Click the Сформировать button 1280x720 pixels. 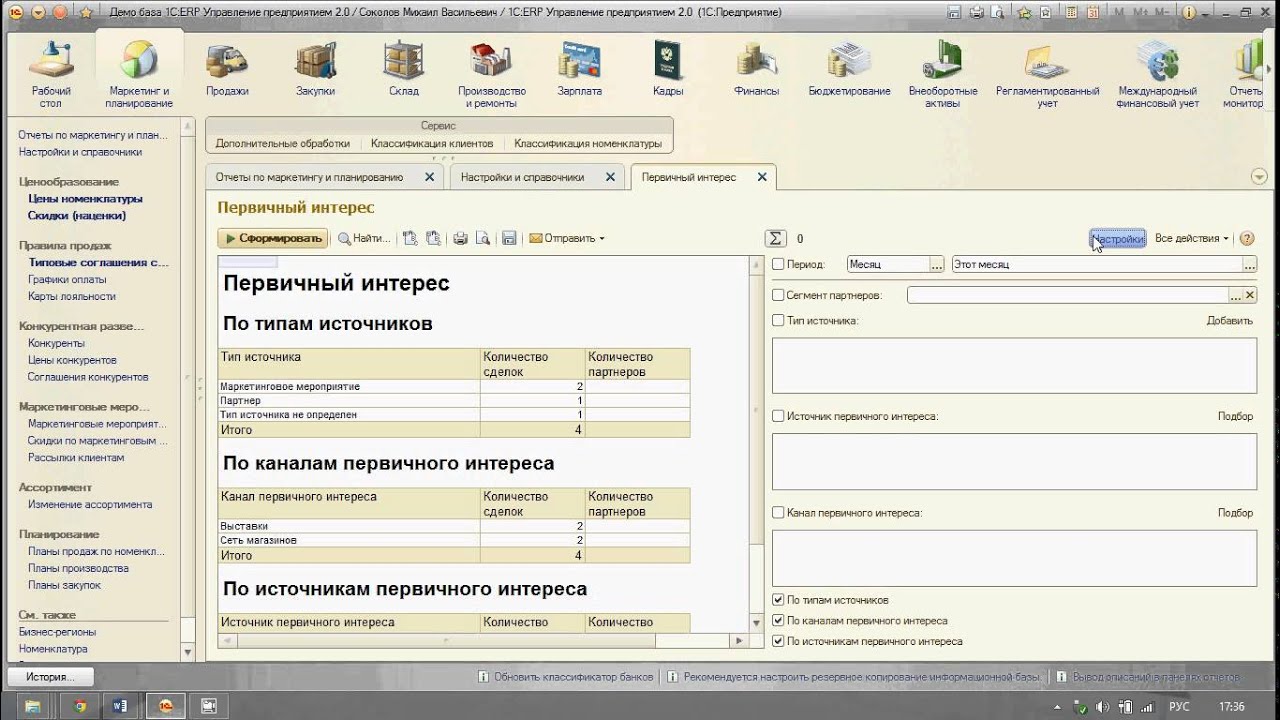point(273,238)
